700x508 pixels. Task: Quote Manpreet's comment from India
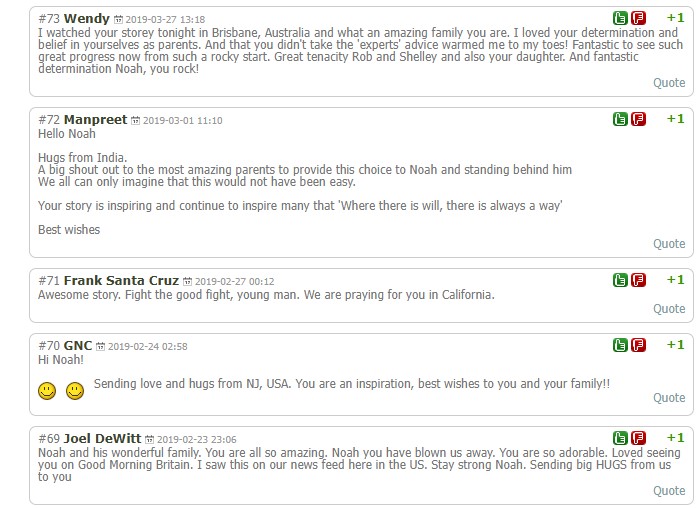[669, 244]
